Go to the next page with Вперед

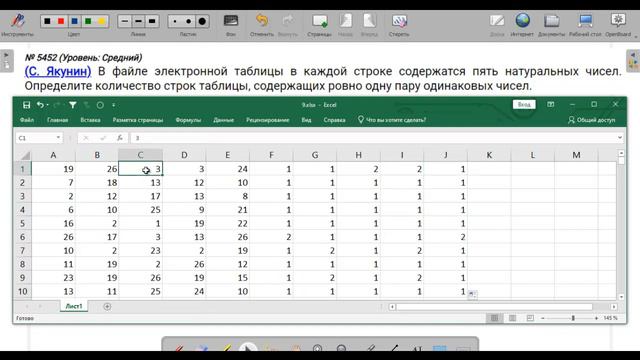tap(369, 21)
